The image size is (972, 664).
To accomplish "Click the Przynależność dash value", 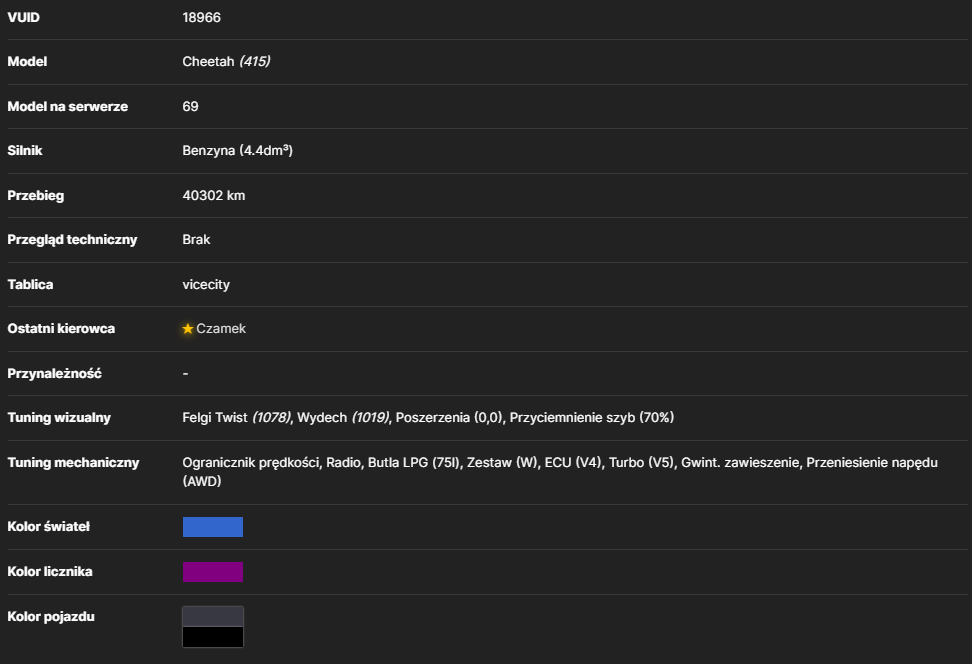I will (185, 373).
